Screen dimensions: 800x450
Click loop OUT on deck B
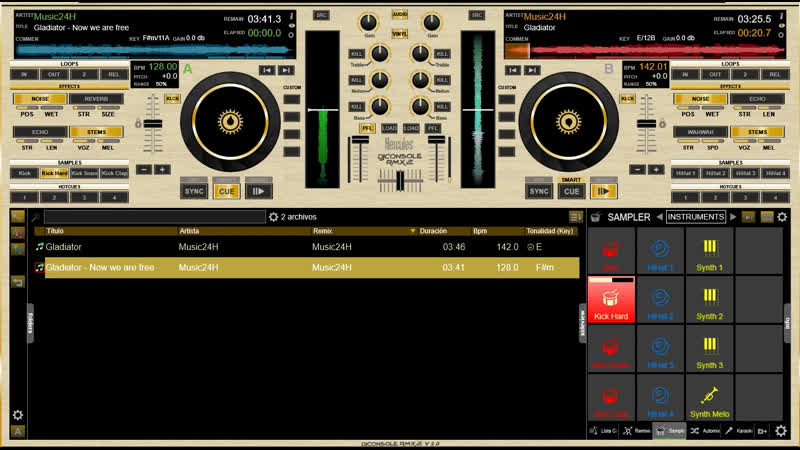(715, 74)
